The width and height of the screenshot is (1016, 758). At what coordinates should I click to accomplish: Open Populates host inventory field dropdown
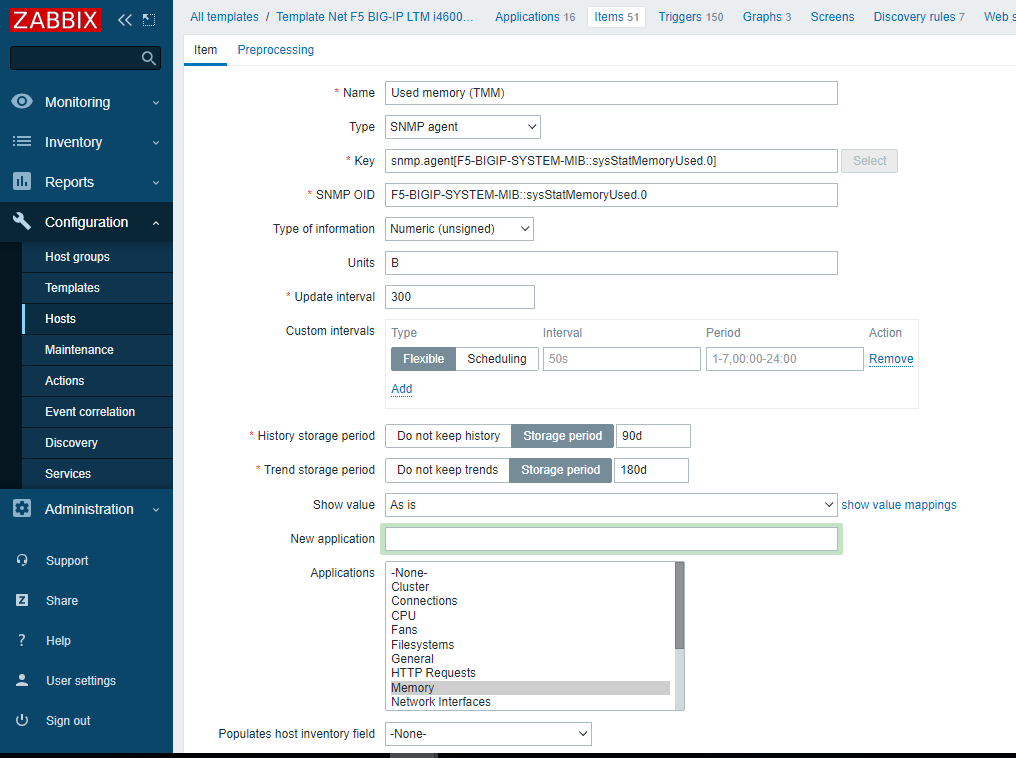(x=489, y=734)
